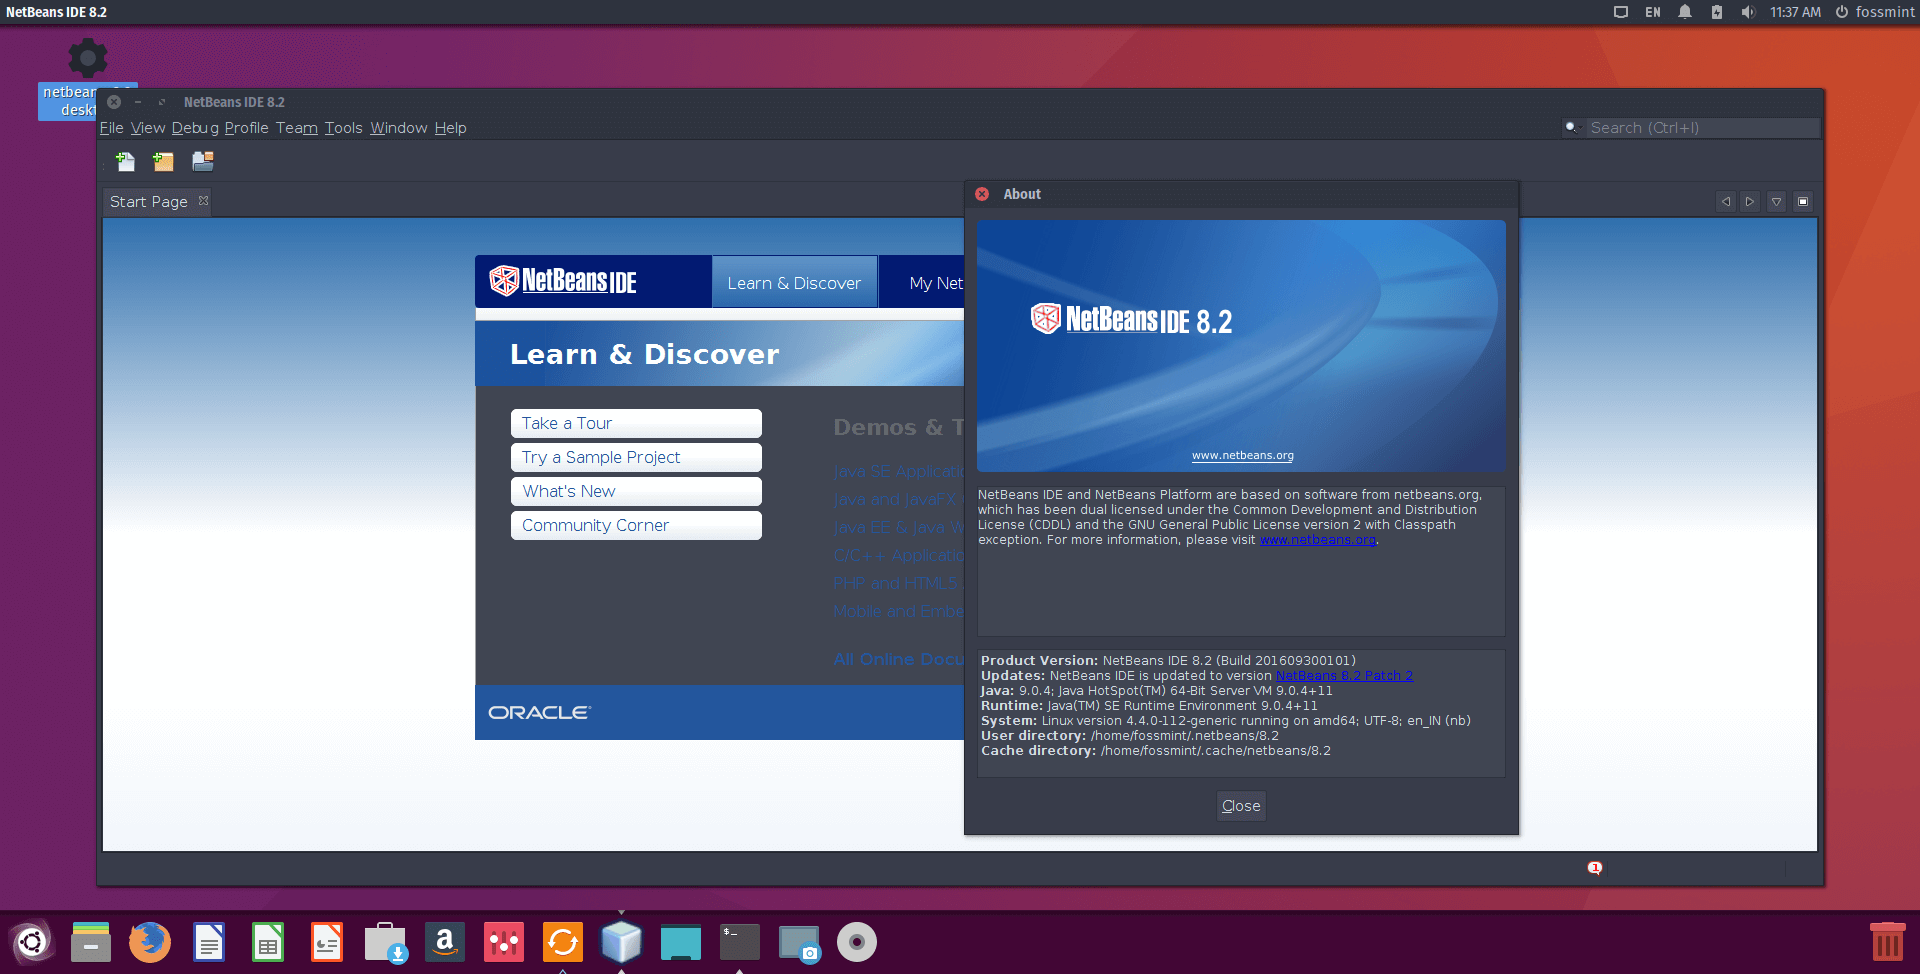Click the clock showing 11:37 AM
This screenshot has height=974, width=1920.
pos(1795,12)
